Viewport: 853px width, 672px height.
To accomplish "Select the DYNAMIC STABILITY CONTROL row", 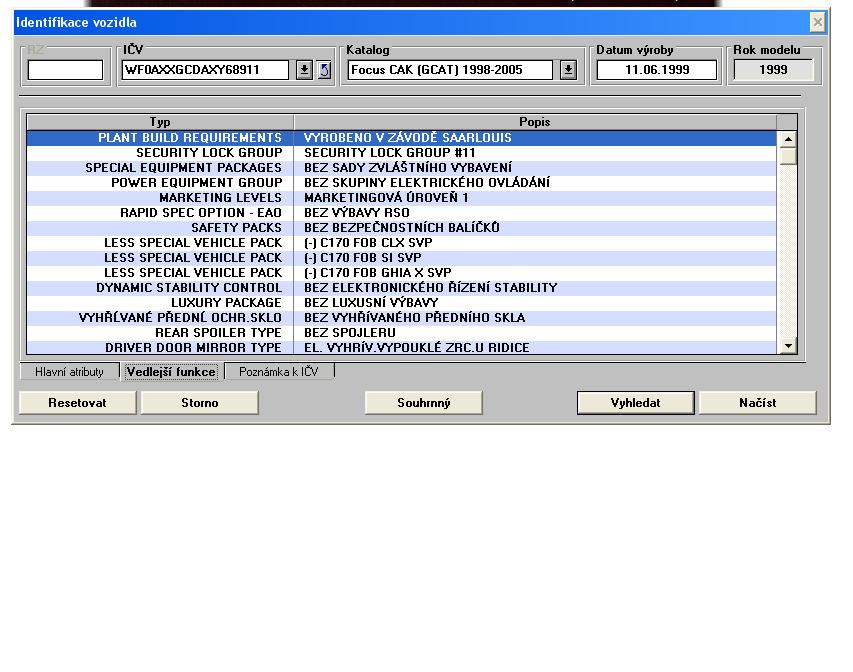I will pyautogui.click(x=400, y=288).
